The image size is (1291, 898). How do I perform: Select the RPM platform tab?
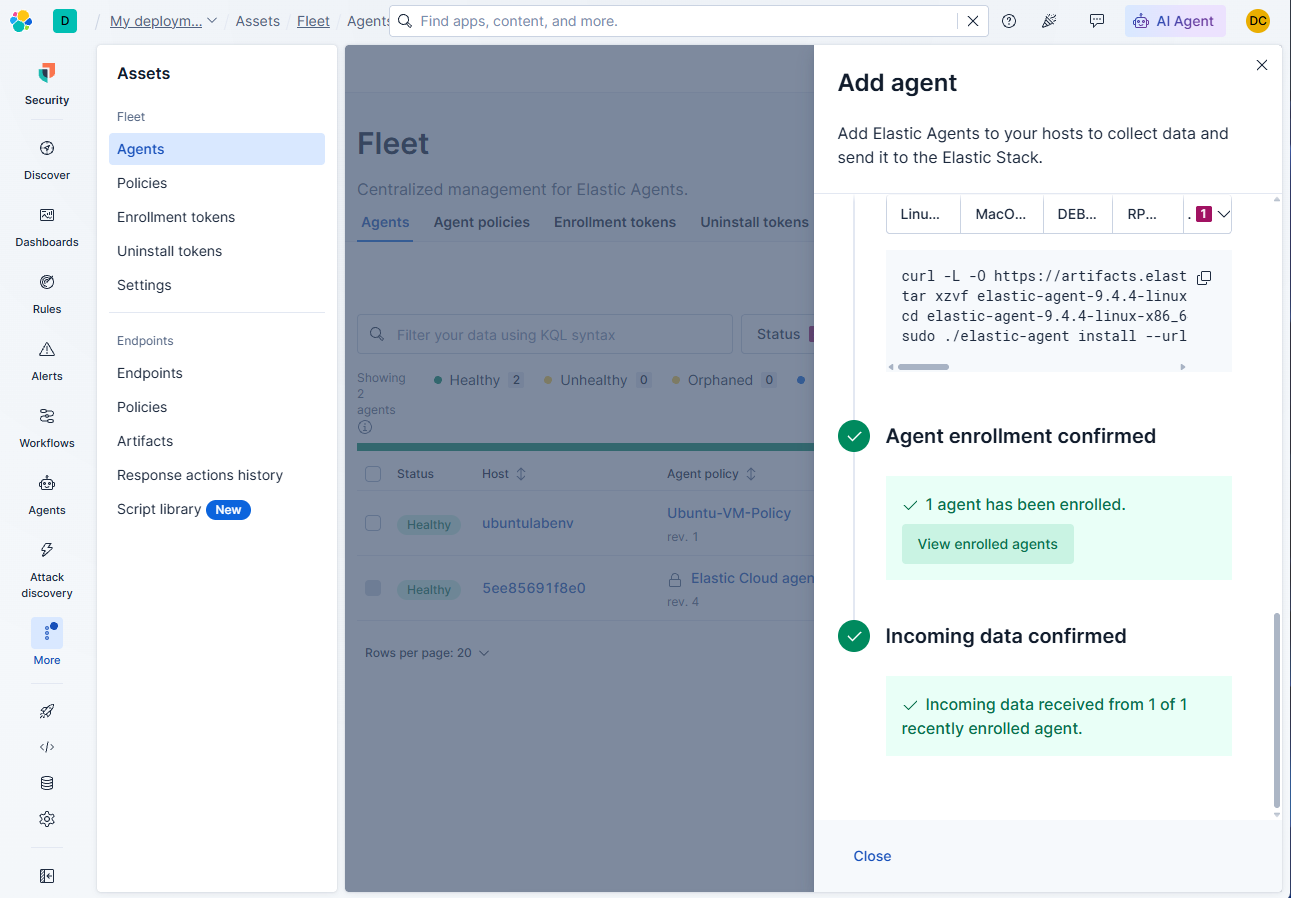click(1148, 214)
